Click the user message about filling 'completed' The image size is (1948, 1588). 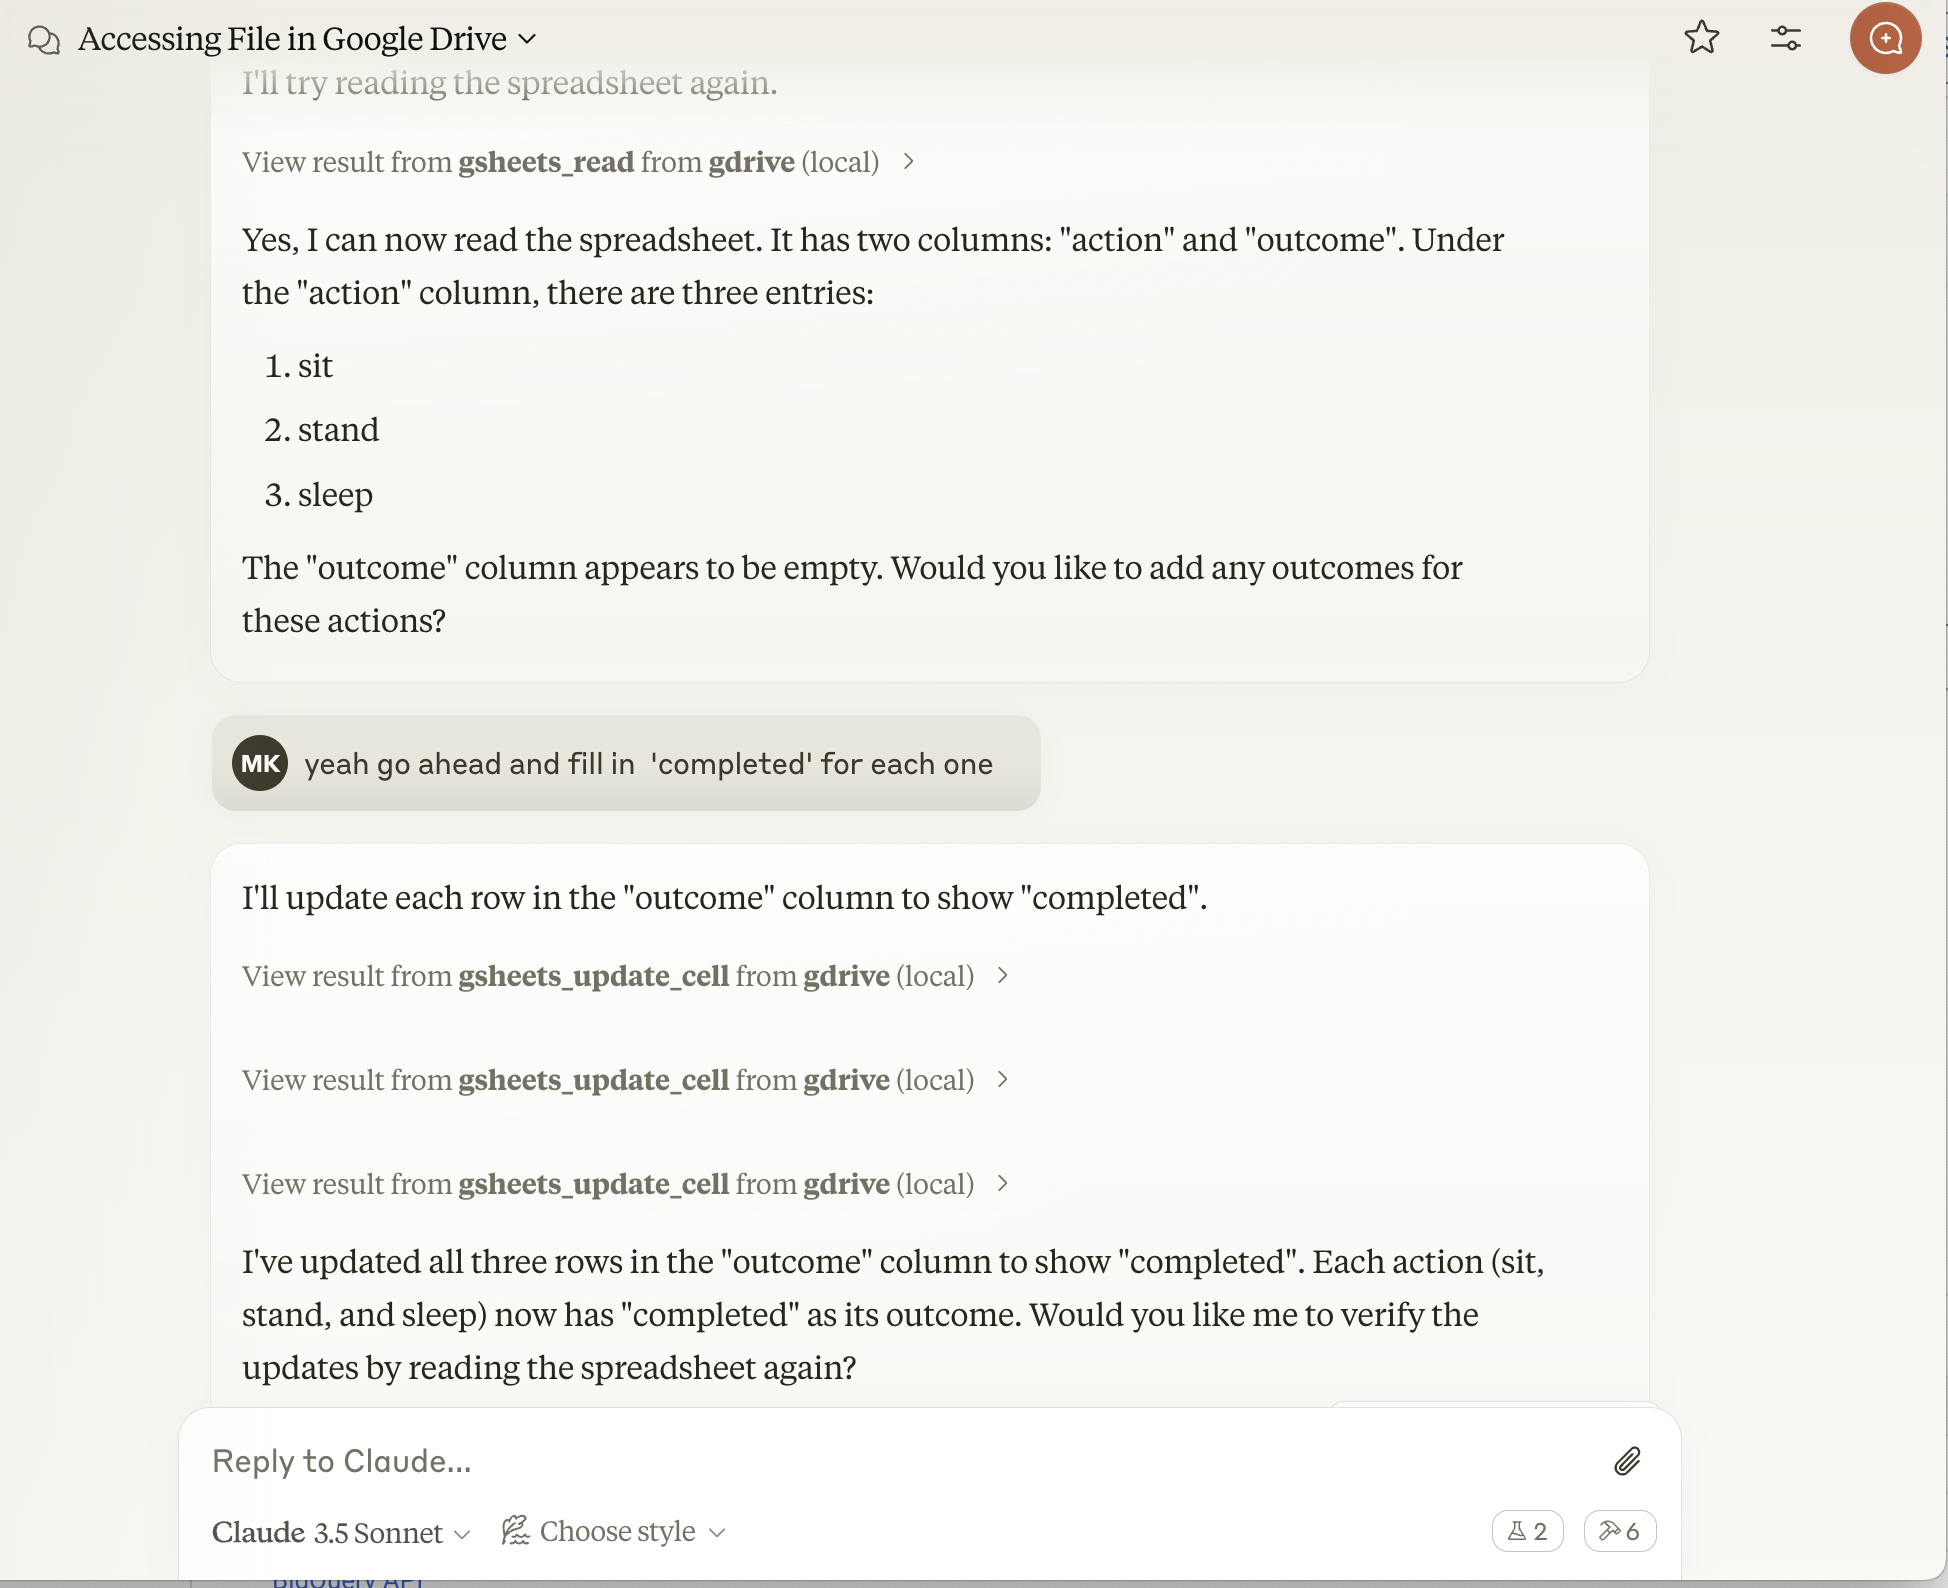click(648, 764)
